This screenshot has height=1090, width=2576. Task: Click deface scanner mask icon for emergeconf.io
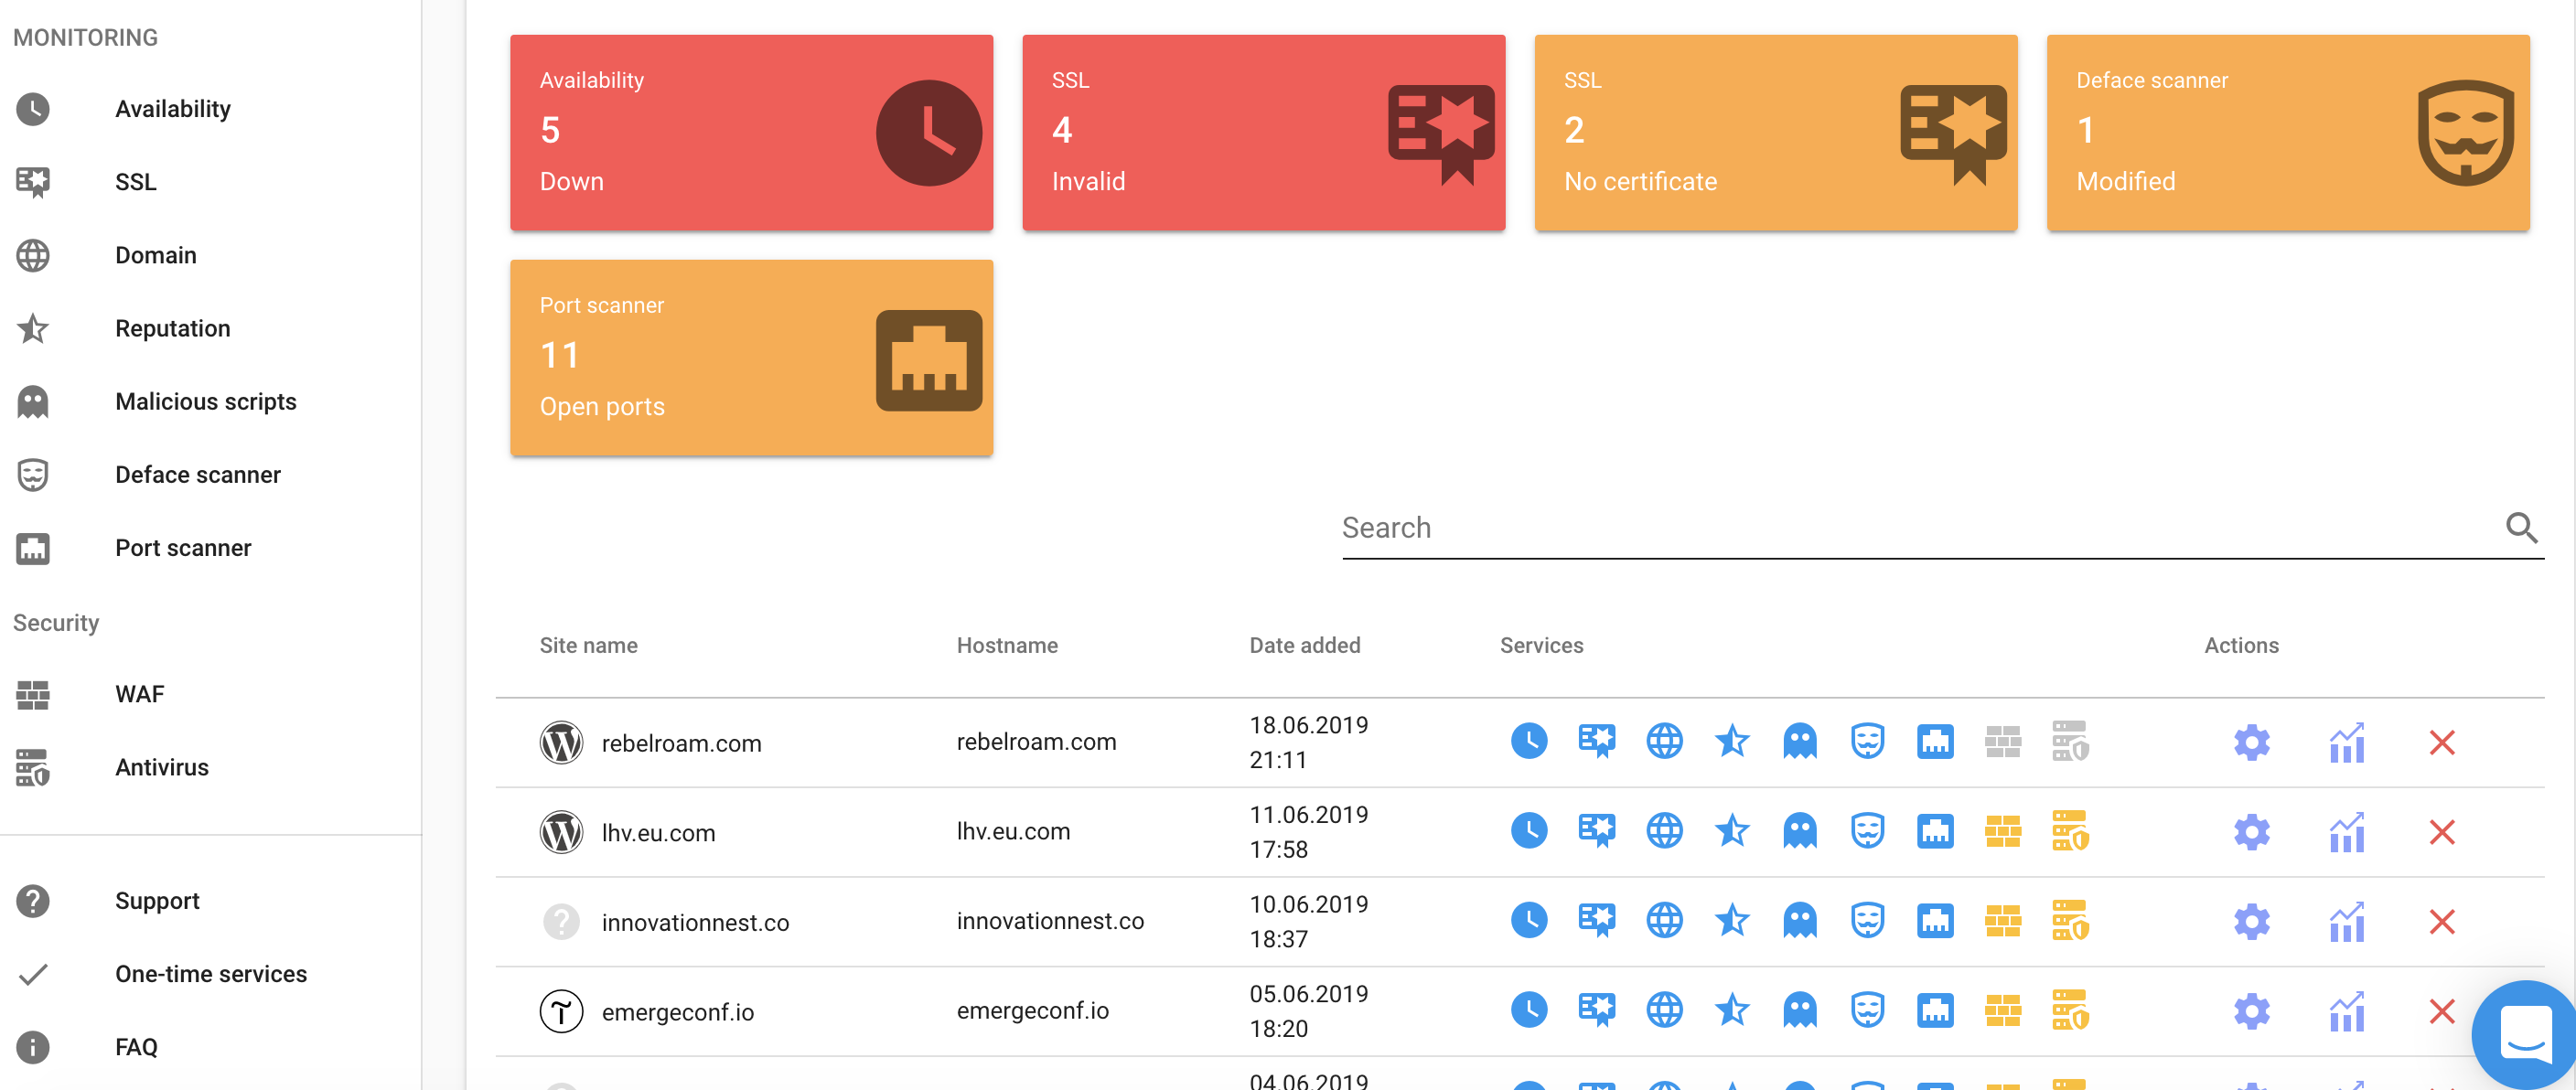click(x=1866, y=1010)
